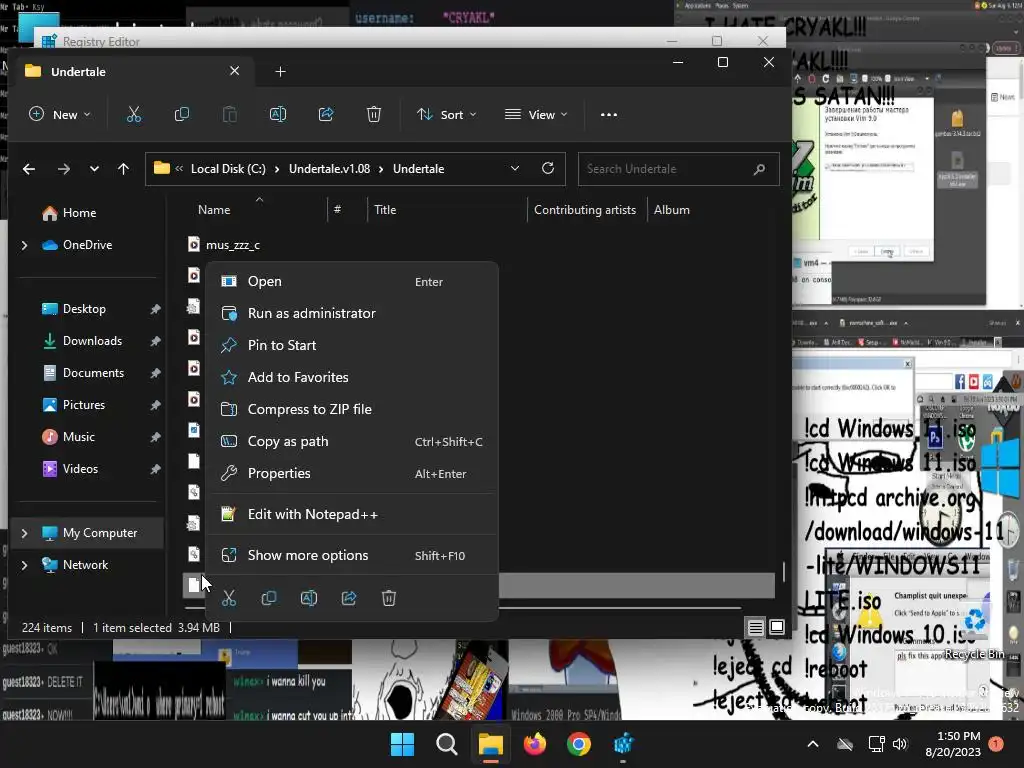Select Add to Favorites
Screen dimensions: 1024x768
(352, 377)
